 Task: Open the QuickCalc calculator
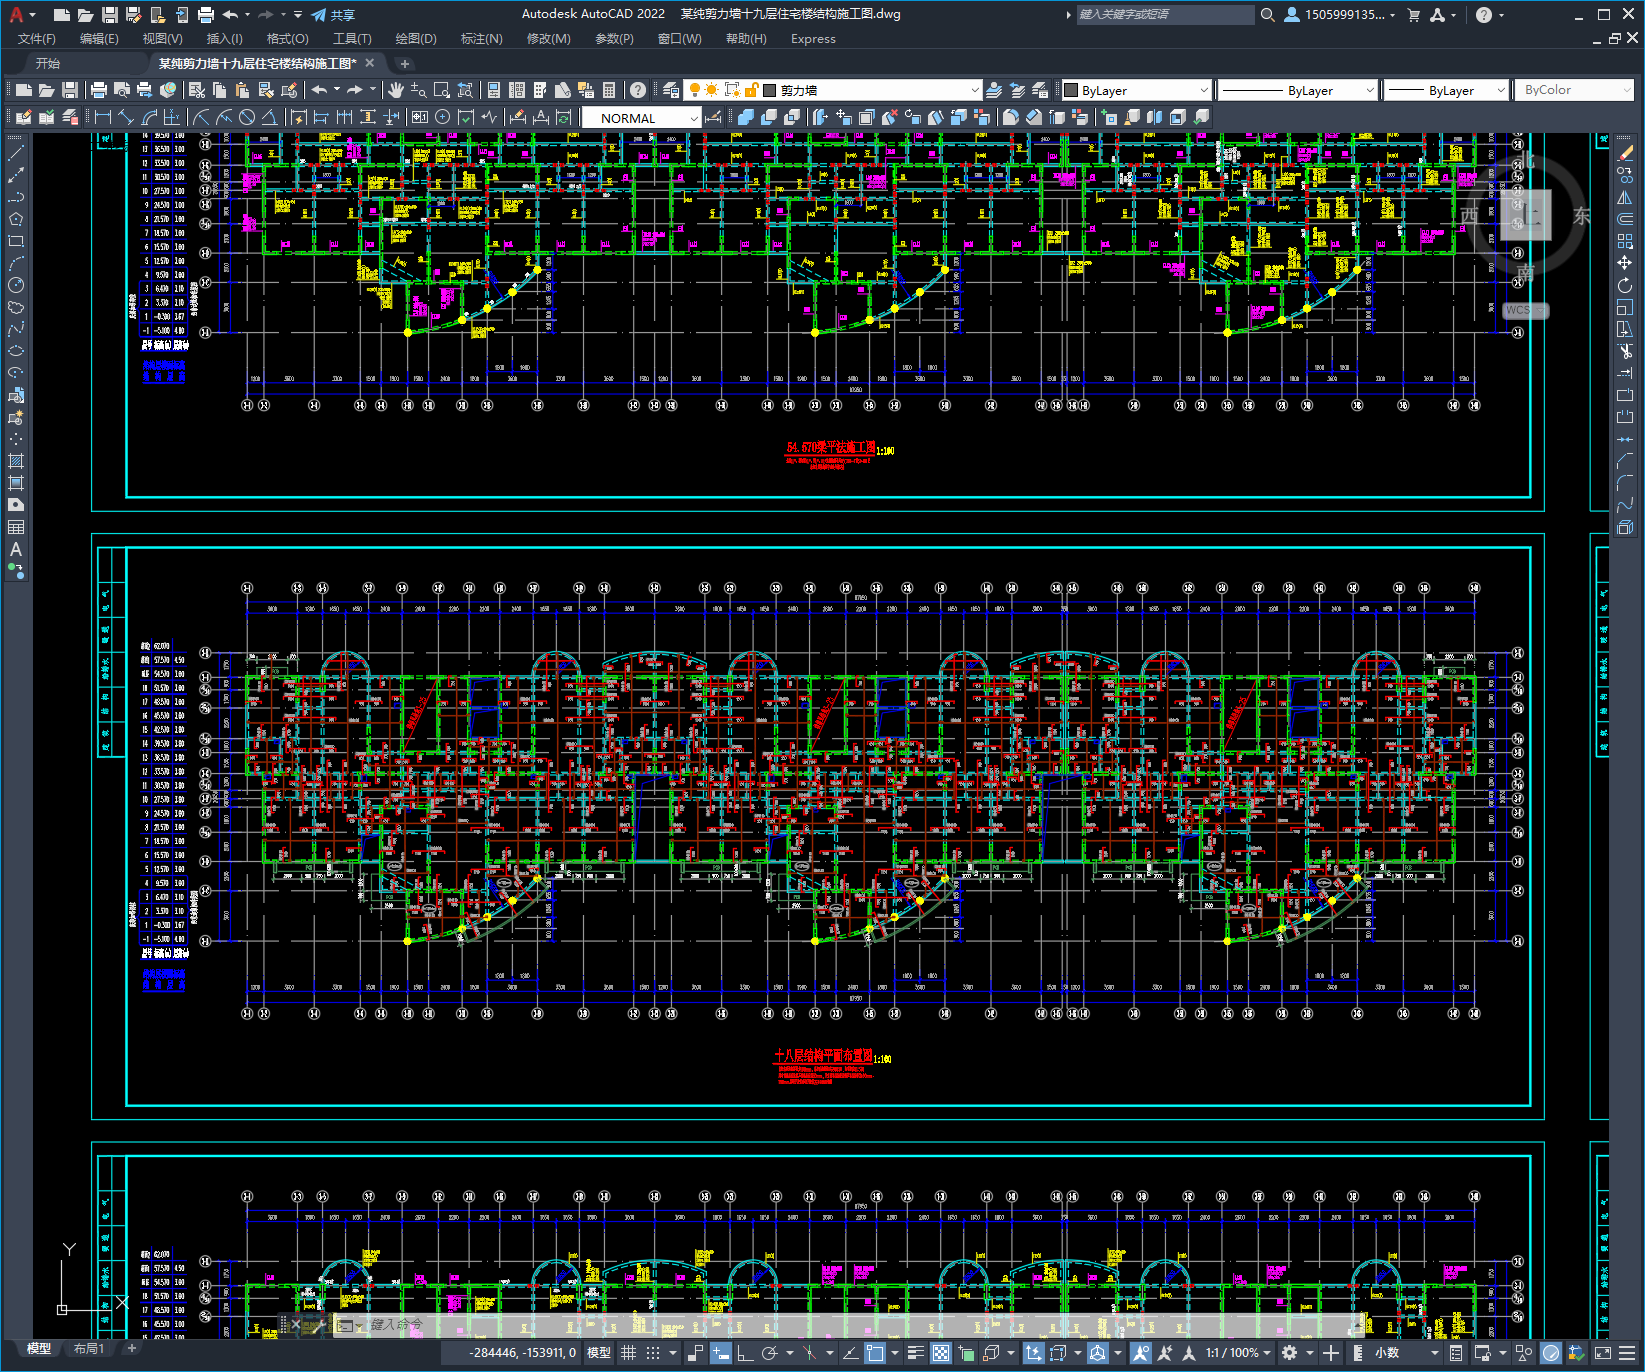(609, 90)
